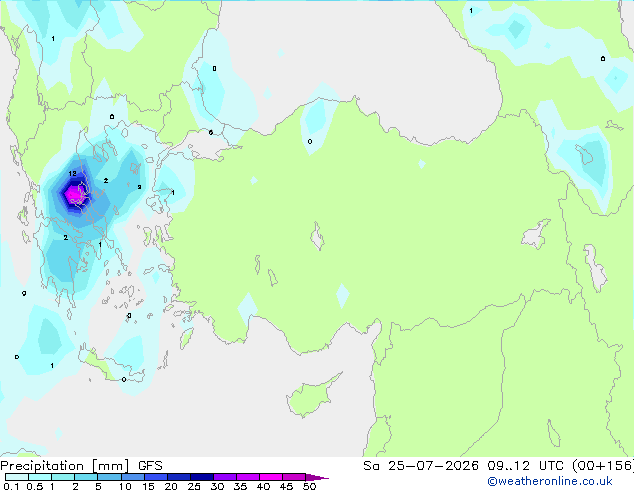Click the "40" legend value
The height and width of the screenshot is (490, 634).
coord(263,486)
